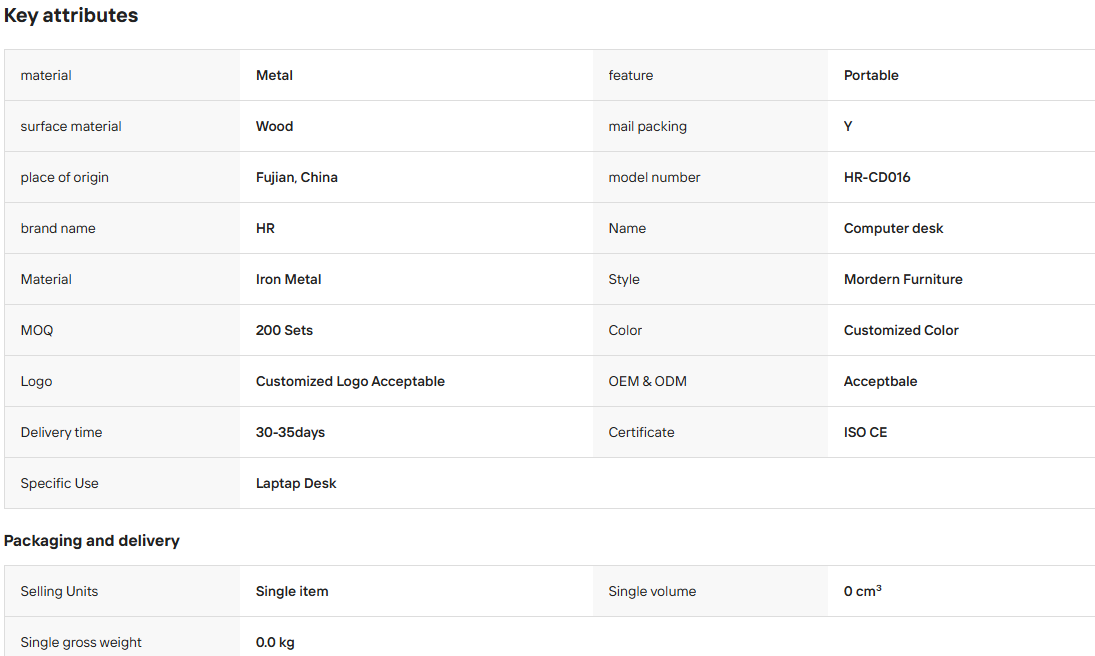
Task: Select the Wood surface material value
Action: point(274,126)
